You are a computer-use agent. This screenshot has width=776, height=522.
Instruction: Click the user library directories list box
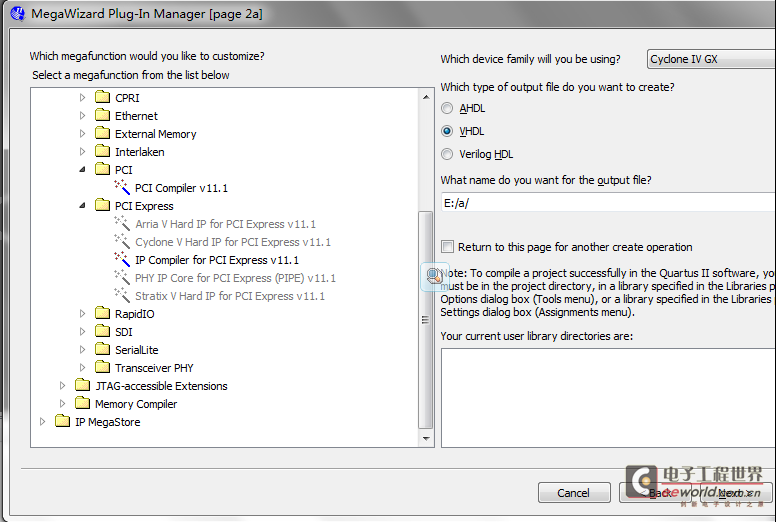pos(608,398)
